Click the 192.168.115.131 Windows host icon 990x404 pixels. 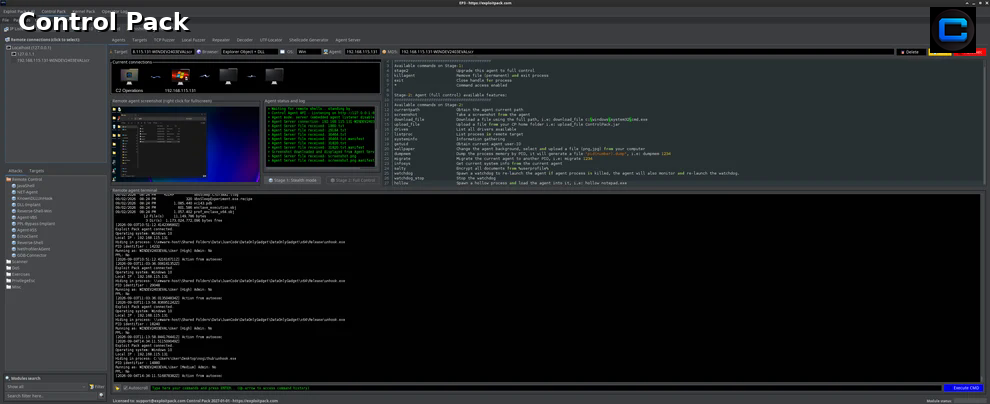(x=181, y=76)
